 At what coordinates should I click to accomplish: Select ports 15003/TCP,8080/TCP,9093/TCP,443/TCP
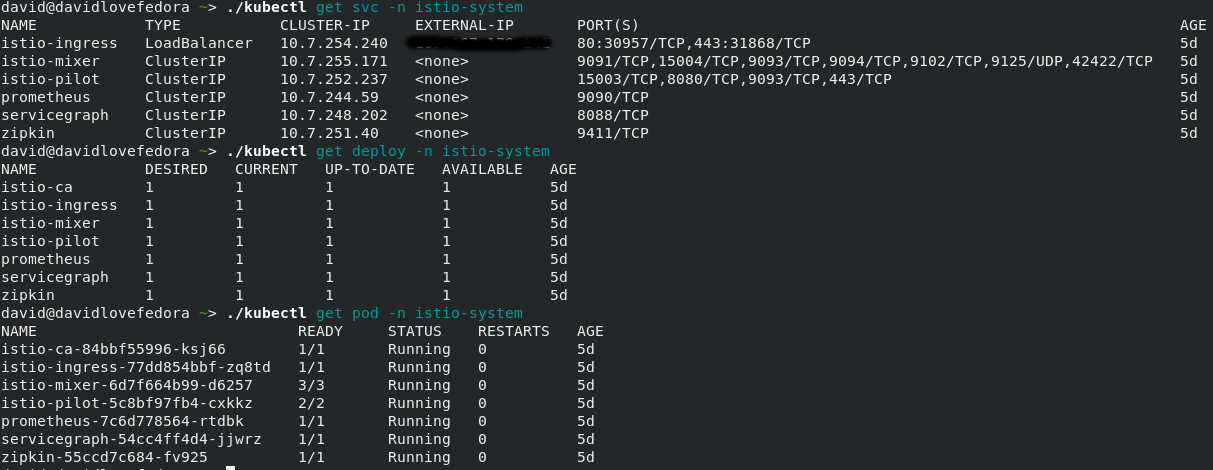tap(734, 79)
